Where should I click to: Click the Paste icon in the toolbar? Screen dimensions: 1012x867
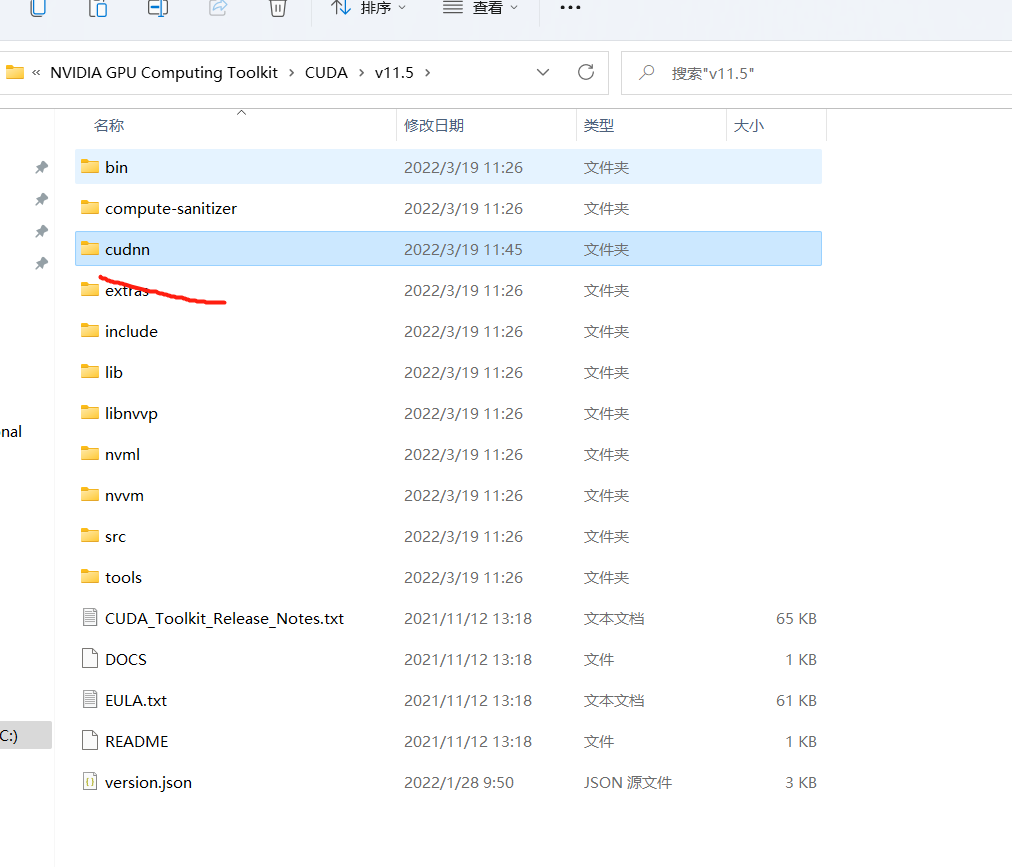(x=97, y=10)
